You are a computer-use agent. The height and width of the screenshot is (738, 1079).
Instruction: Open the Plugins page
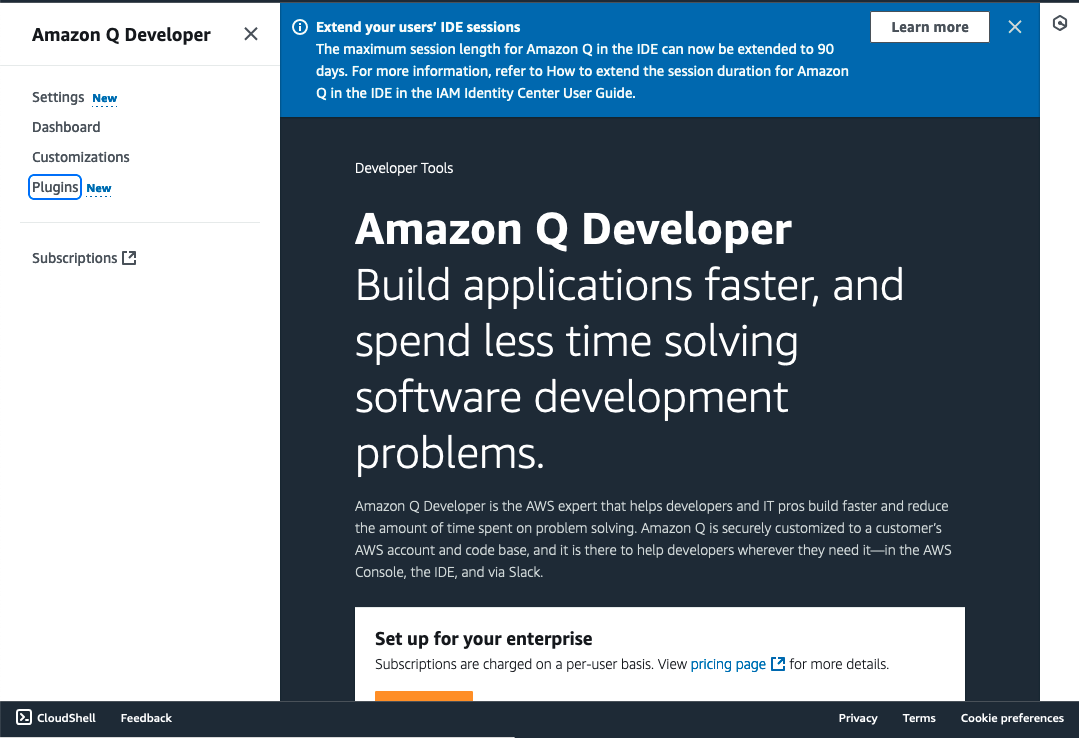click(54, 187)
